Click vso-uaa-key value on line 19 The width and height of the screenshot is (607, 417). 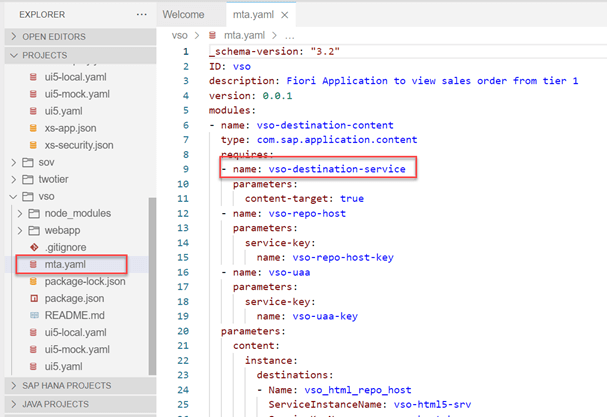point(325,316)
